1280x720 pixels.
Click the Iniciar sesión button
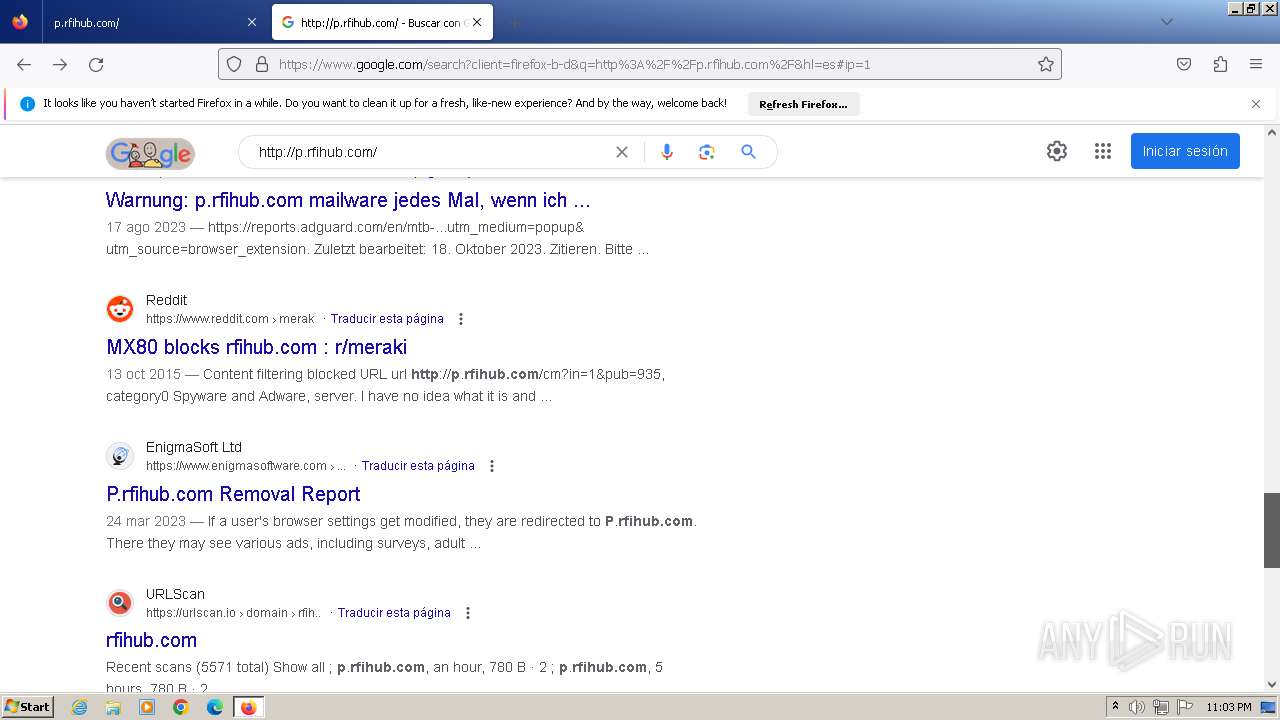point(1185,151)
